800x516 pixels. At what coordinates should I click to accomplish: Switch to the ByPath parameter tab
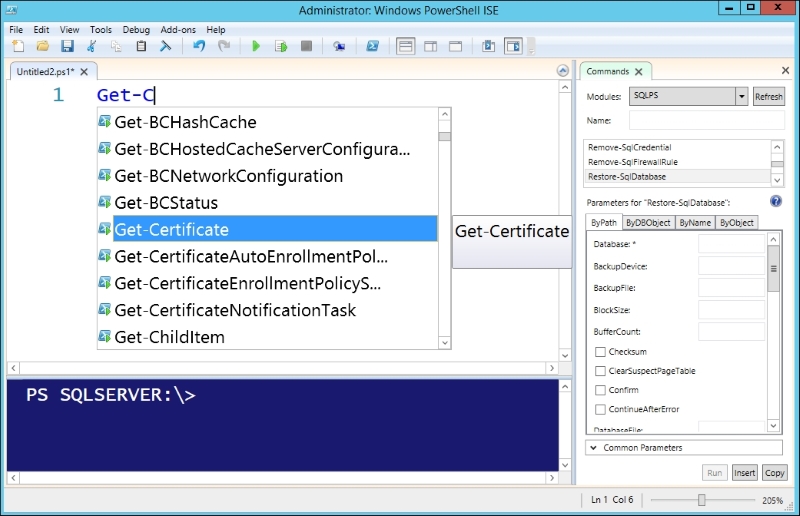(x=604, y=223)
